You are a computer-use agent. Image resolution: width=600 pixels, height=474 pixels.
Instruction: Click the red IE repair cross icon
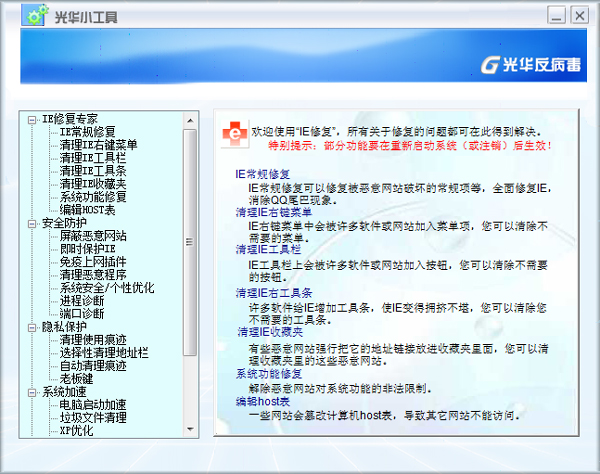pos(235,133)
